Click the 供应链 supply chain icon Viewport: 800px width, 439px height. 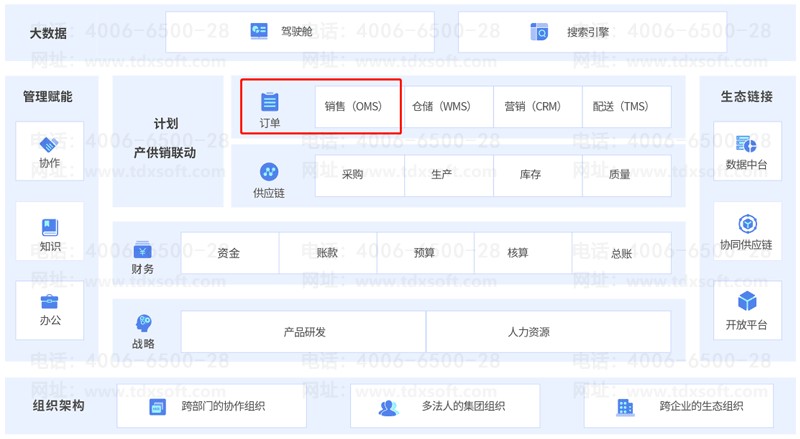(x=269, y=172)
